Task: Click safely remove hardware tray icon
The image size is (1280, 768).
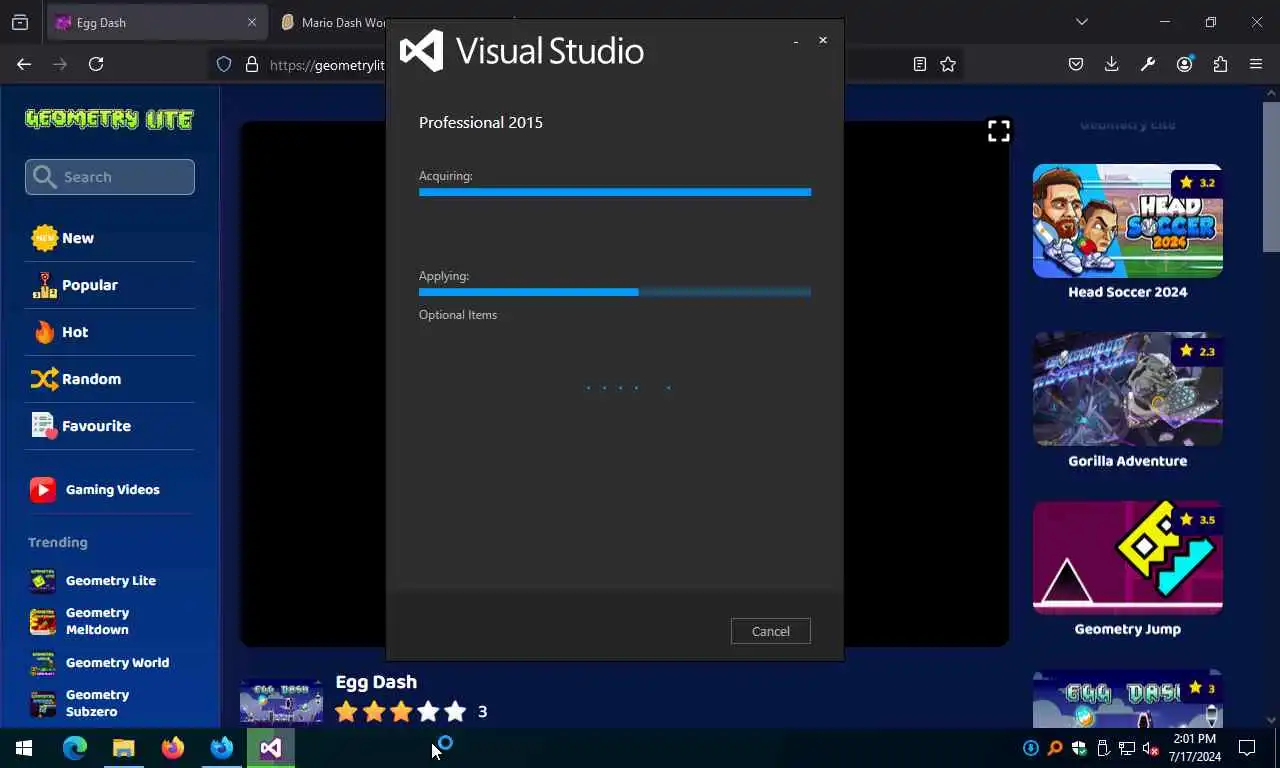Action: pos(1103,748)
